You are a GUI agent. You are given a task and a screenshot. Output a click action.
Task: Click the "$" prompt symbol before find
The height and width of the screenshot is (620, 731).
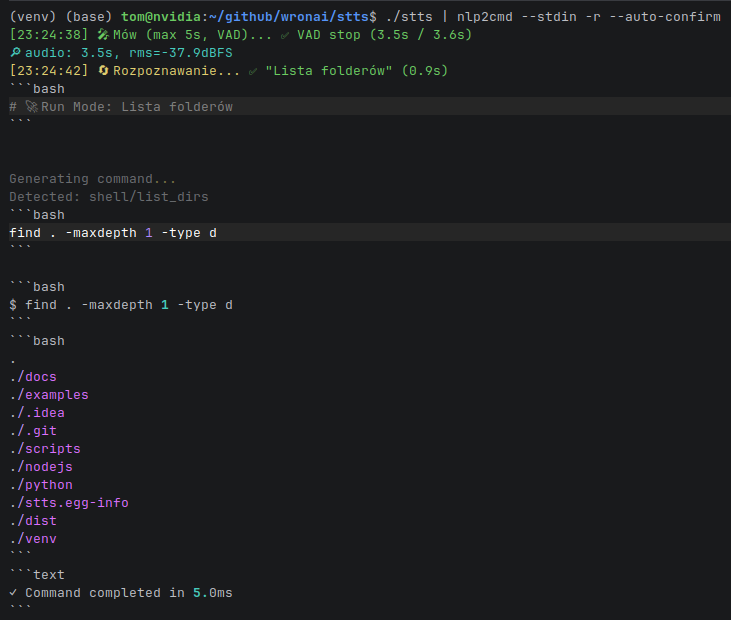tap(13, 305)
